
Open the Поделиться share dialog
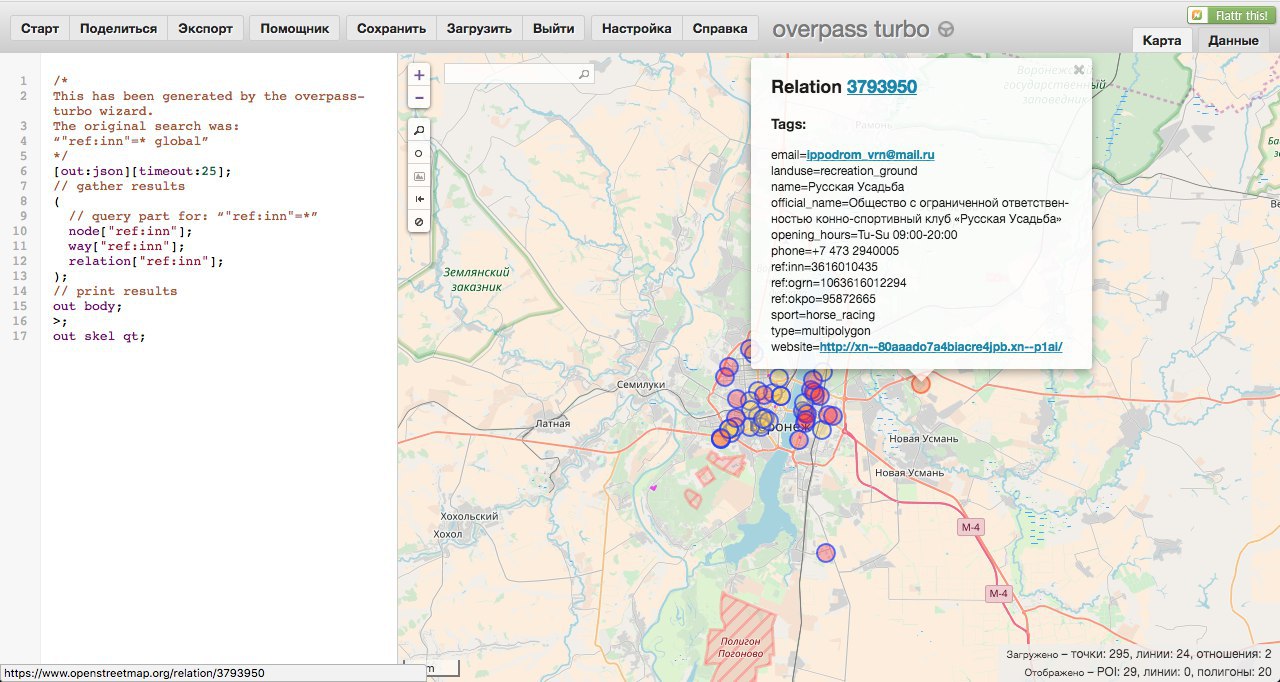tap(118, 29)
